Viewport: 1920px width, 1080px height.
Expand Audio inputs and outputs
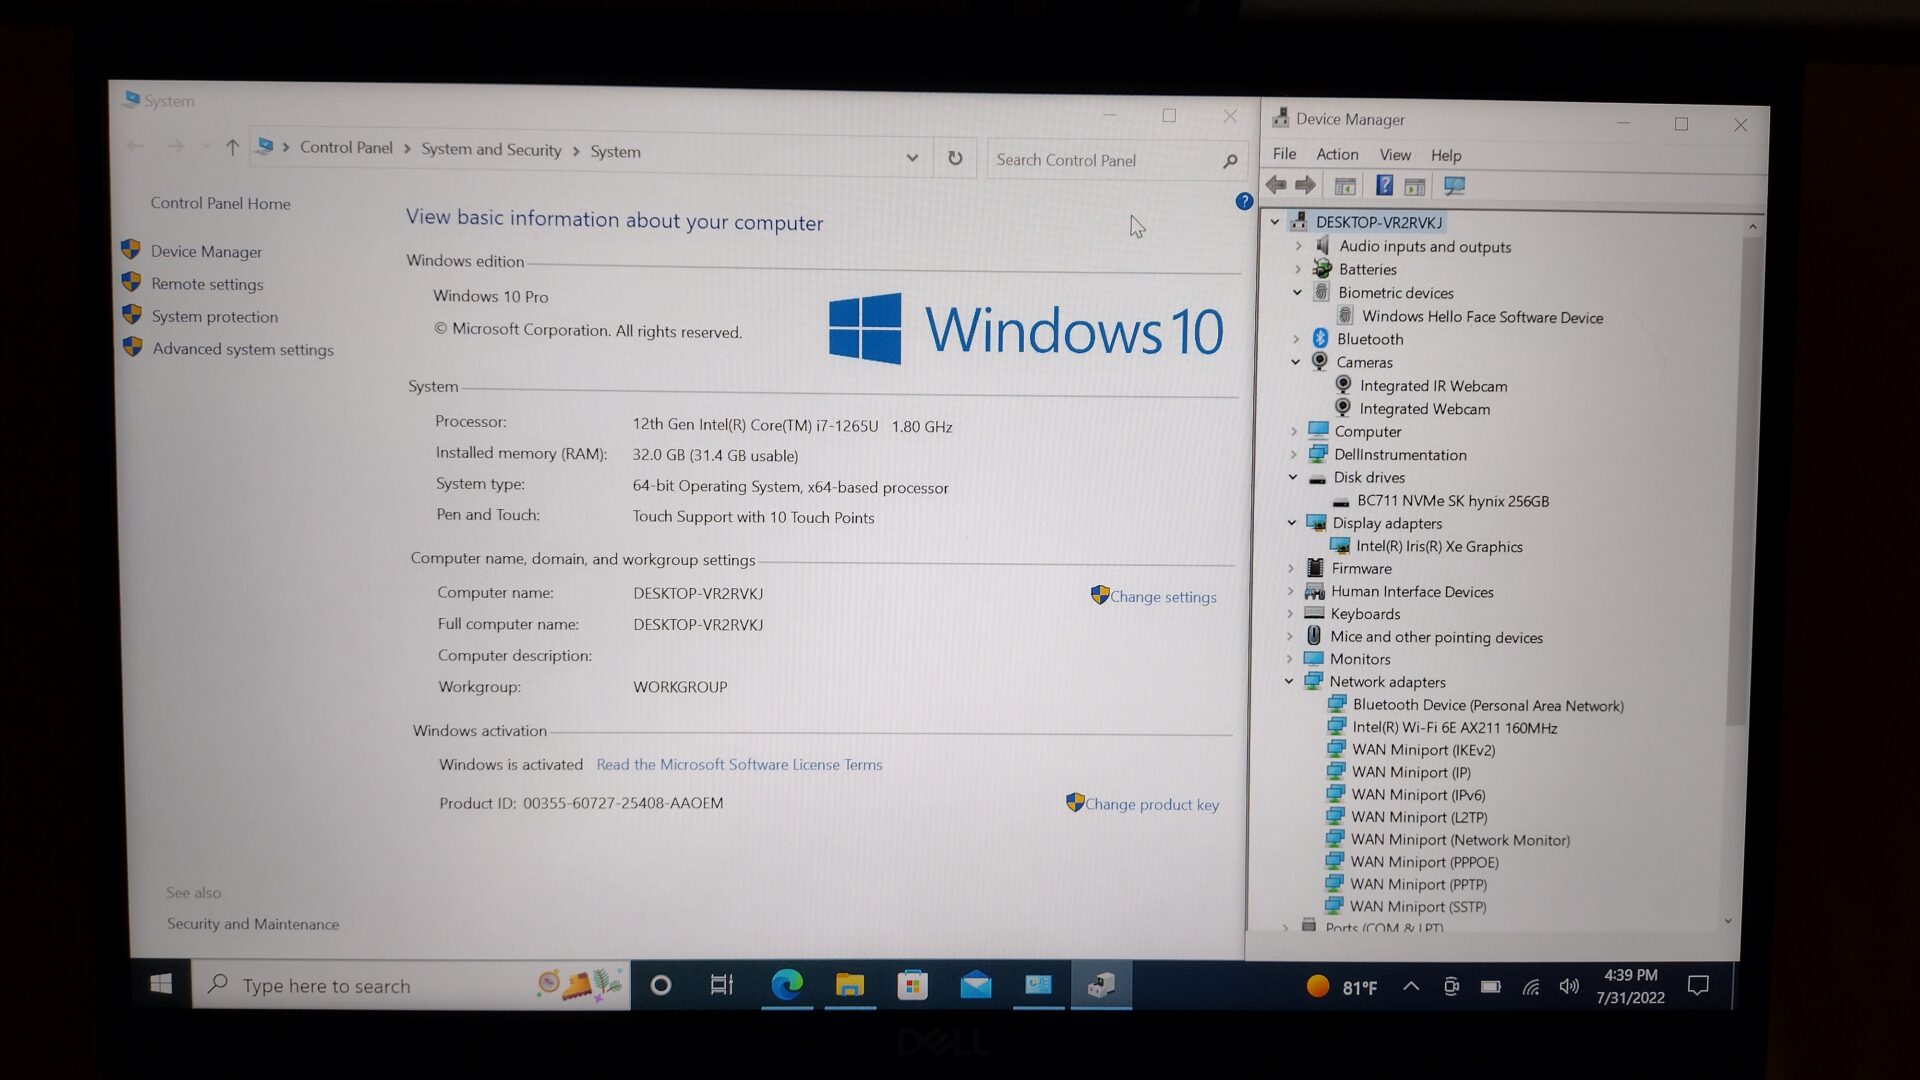[1298, 246]
